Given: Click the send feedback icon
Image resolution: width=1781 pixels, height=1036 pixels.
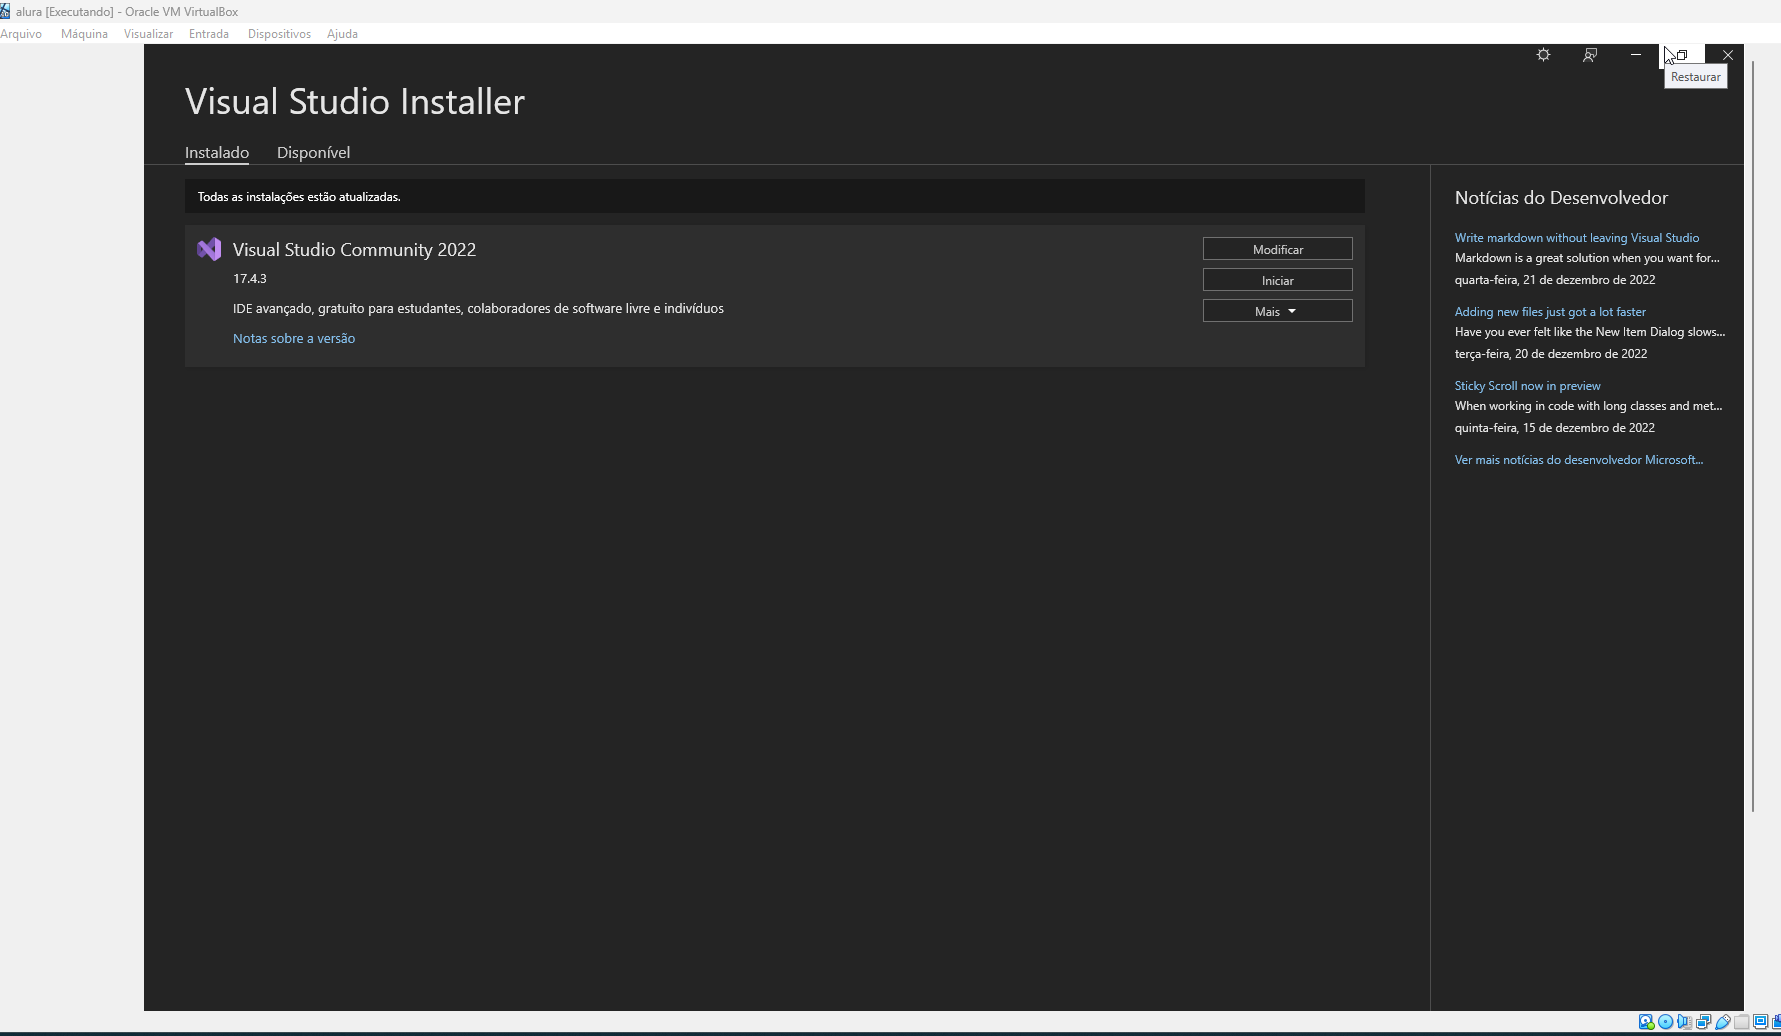Looking at the screenshot, I should (1590, 55).
